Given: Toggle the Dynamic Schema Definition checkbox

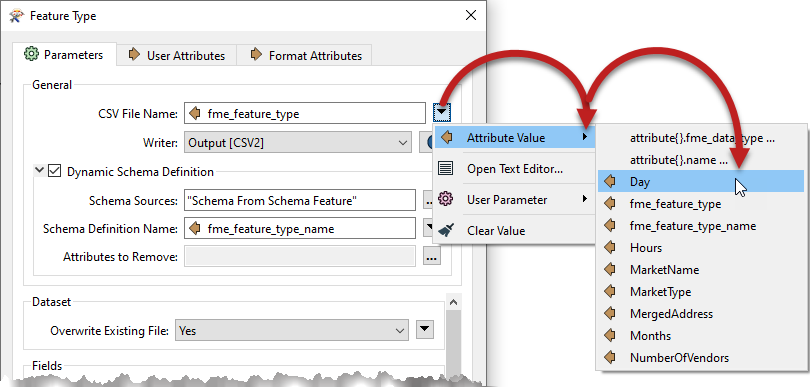Looking at the screenshot, I should pyautogui.click(x=55, y=171).
